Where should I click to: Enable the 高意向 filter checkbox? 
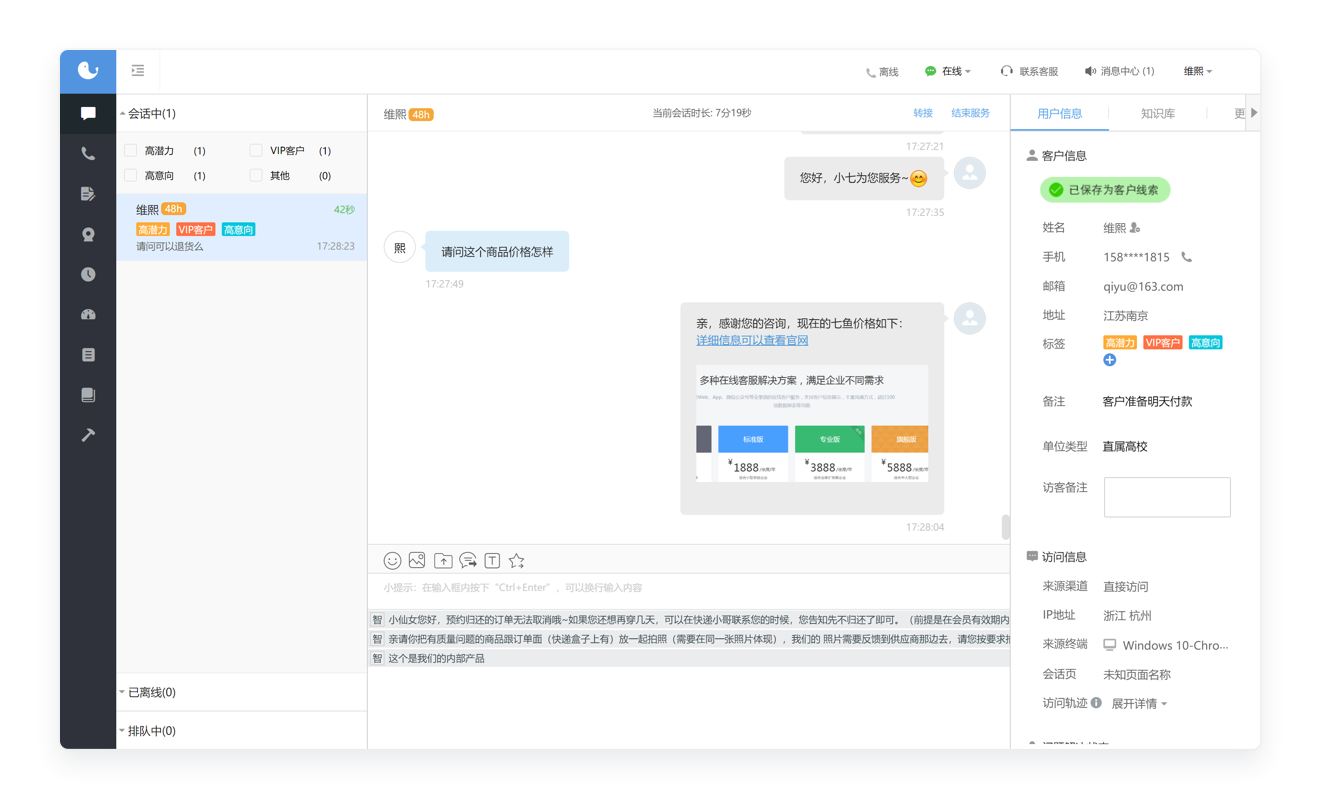pos(131,176)
